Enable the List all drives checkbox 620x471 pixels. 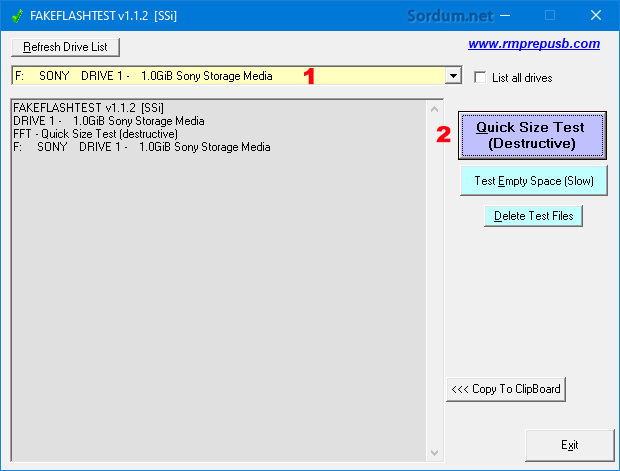481,77
